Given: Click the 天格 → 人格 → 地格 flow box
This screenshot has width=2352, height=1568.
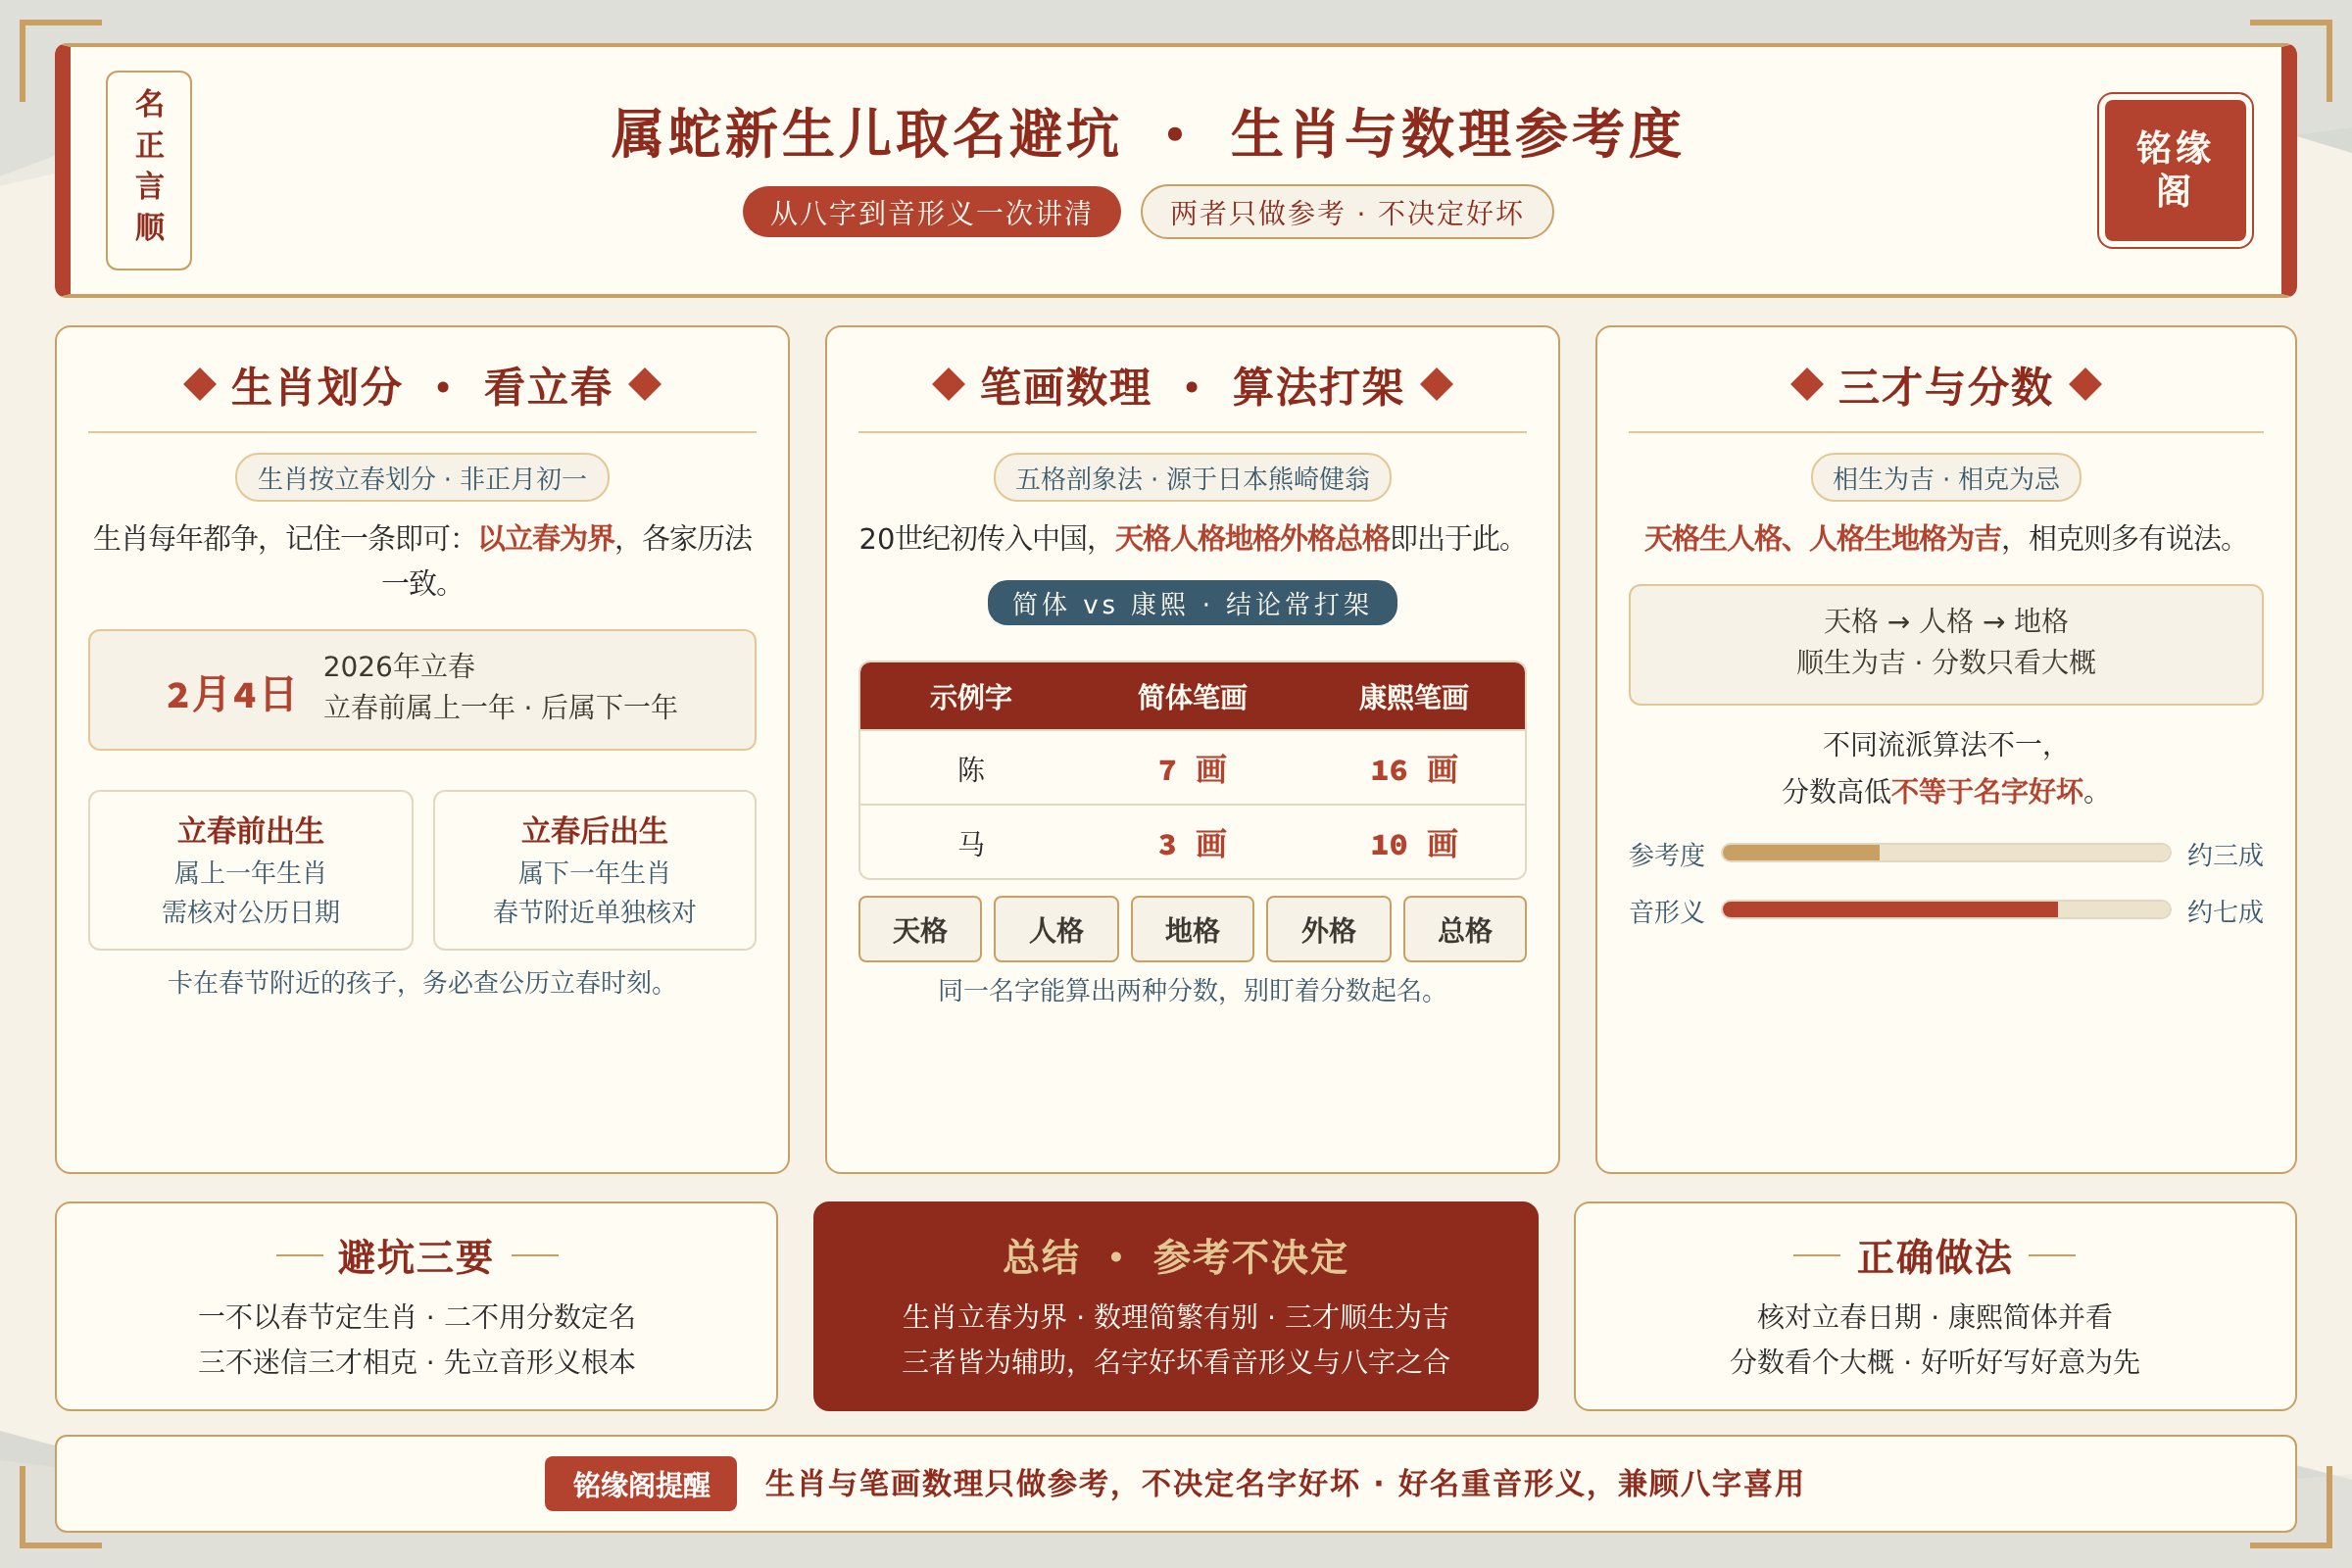Looking at the screenshot, I should [1946, 645].
